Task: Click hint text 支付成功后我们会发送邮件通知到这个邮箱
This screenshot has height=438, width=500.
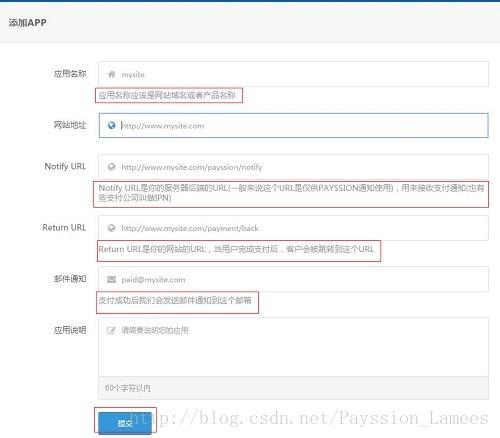Action: click(175, 300)
